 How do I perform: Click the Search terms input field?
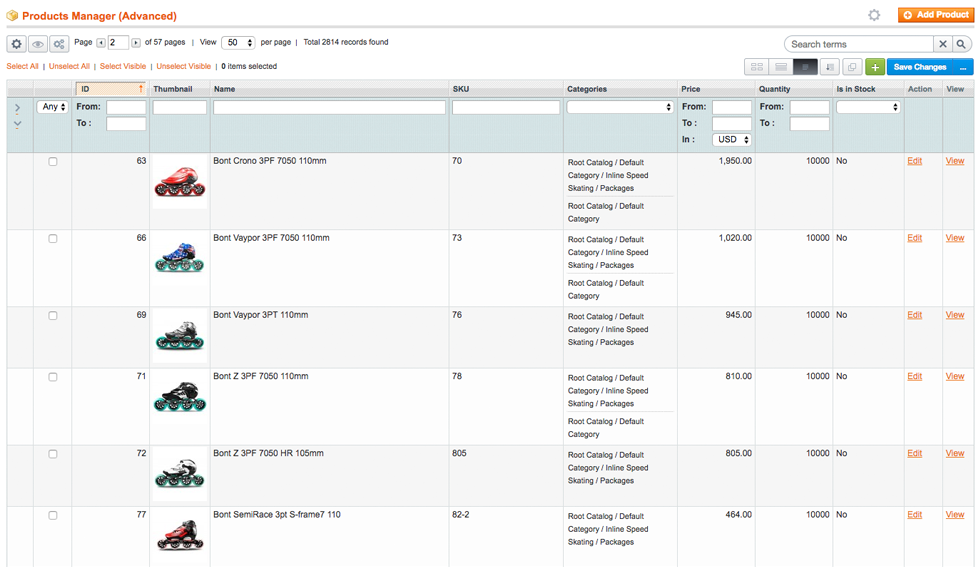(859, 44)
